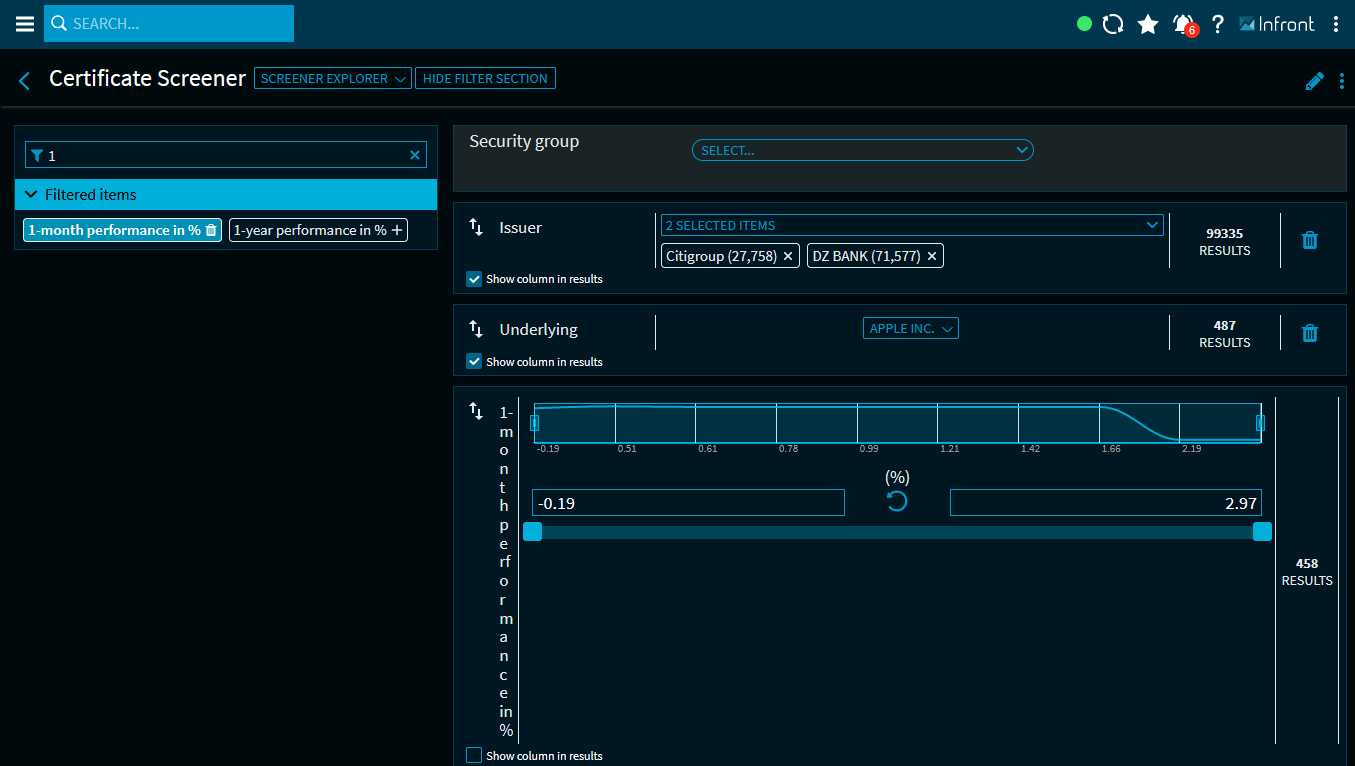The width and height of the screenshot is (1355, 766).
Task: Delete the Issuer filter with trash icon
Action: coord(1309,240)
